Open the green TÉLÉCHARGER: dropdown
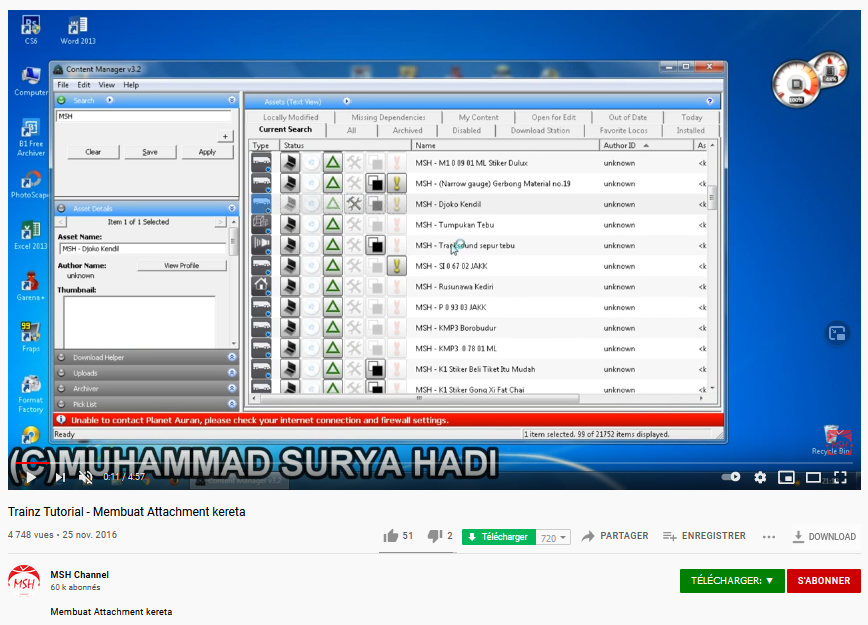The height and width of the screenshot is (625, 868). 732,581
